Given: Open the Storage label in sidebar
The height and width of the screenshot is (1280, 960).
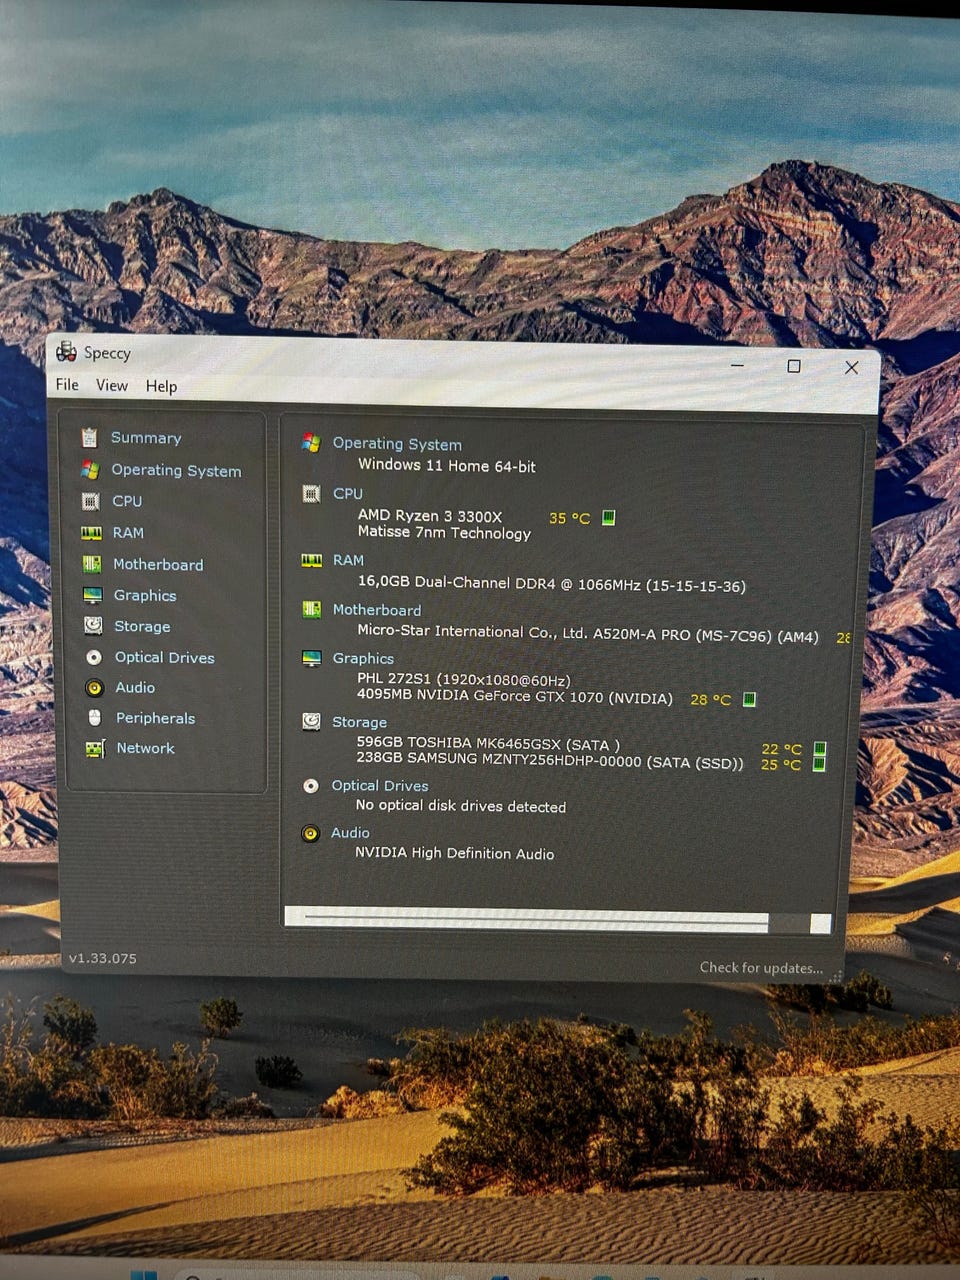Looking at the screenshot, I should [142, 626].
